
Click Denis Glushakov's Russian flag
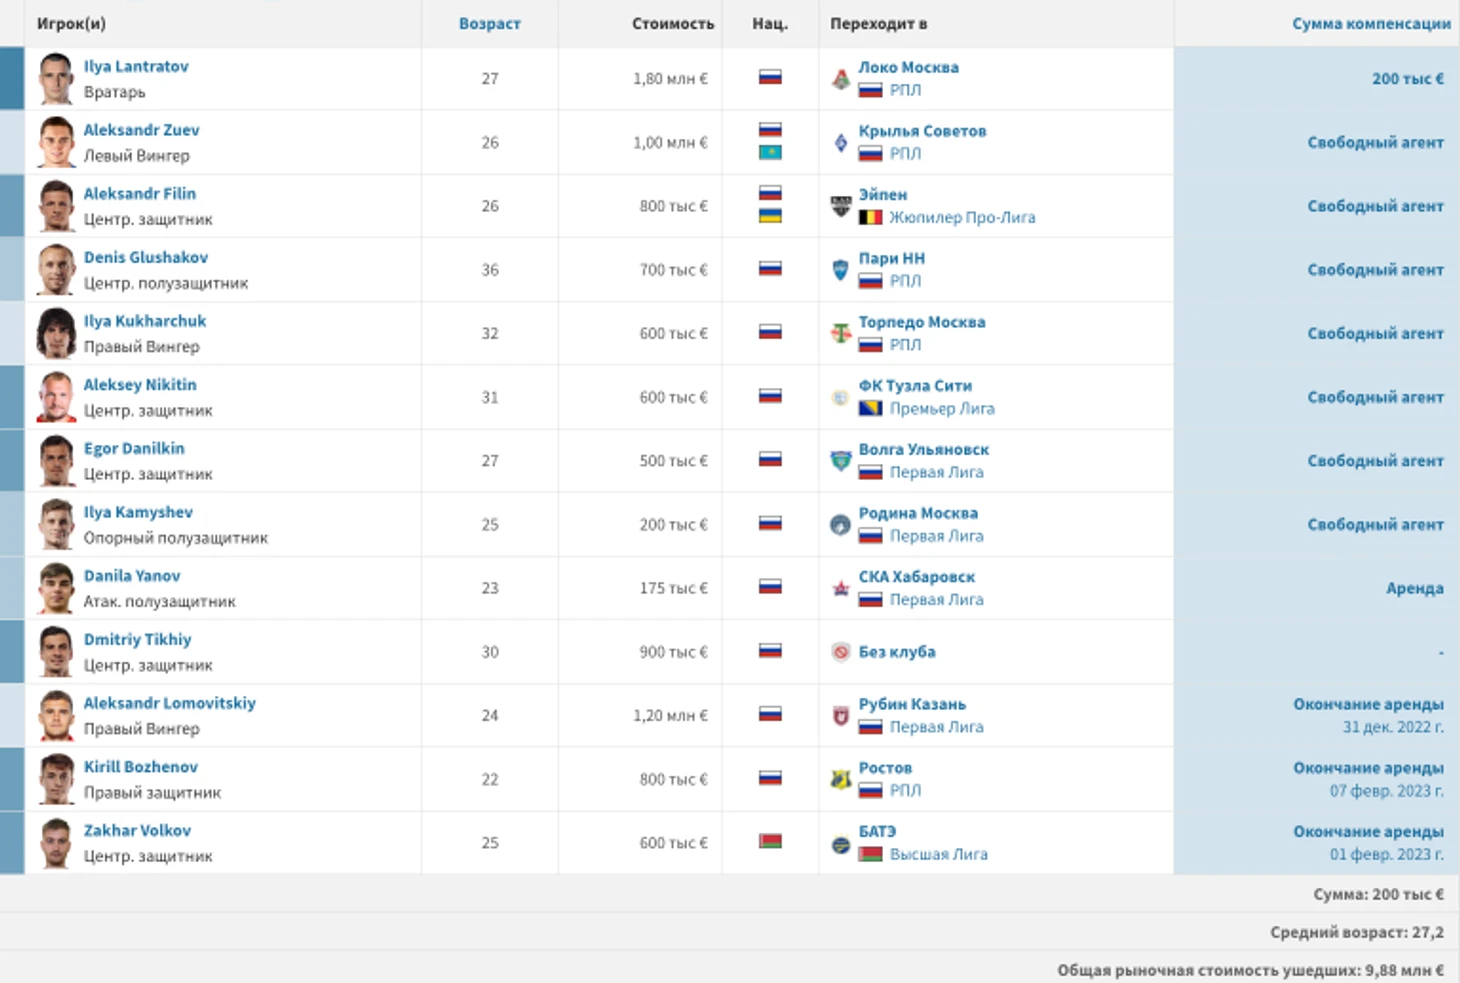point(770,268)
